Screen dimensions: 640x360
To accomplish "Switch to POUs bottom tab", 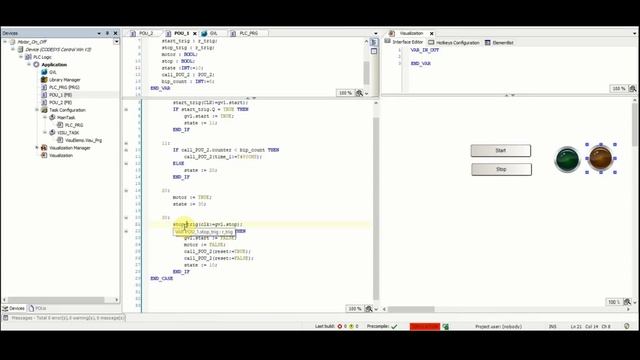I will (37, 309).
